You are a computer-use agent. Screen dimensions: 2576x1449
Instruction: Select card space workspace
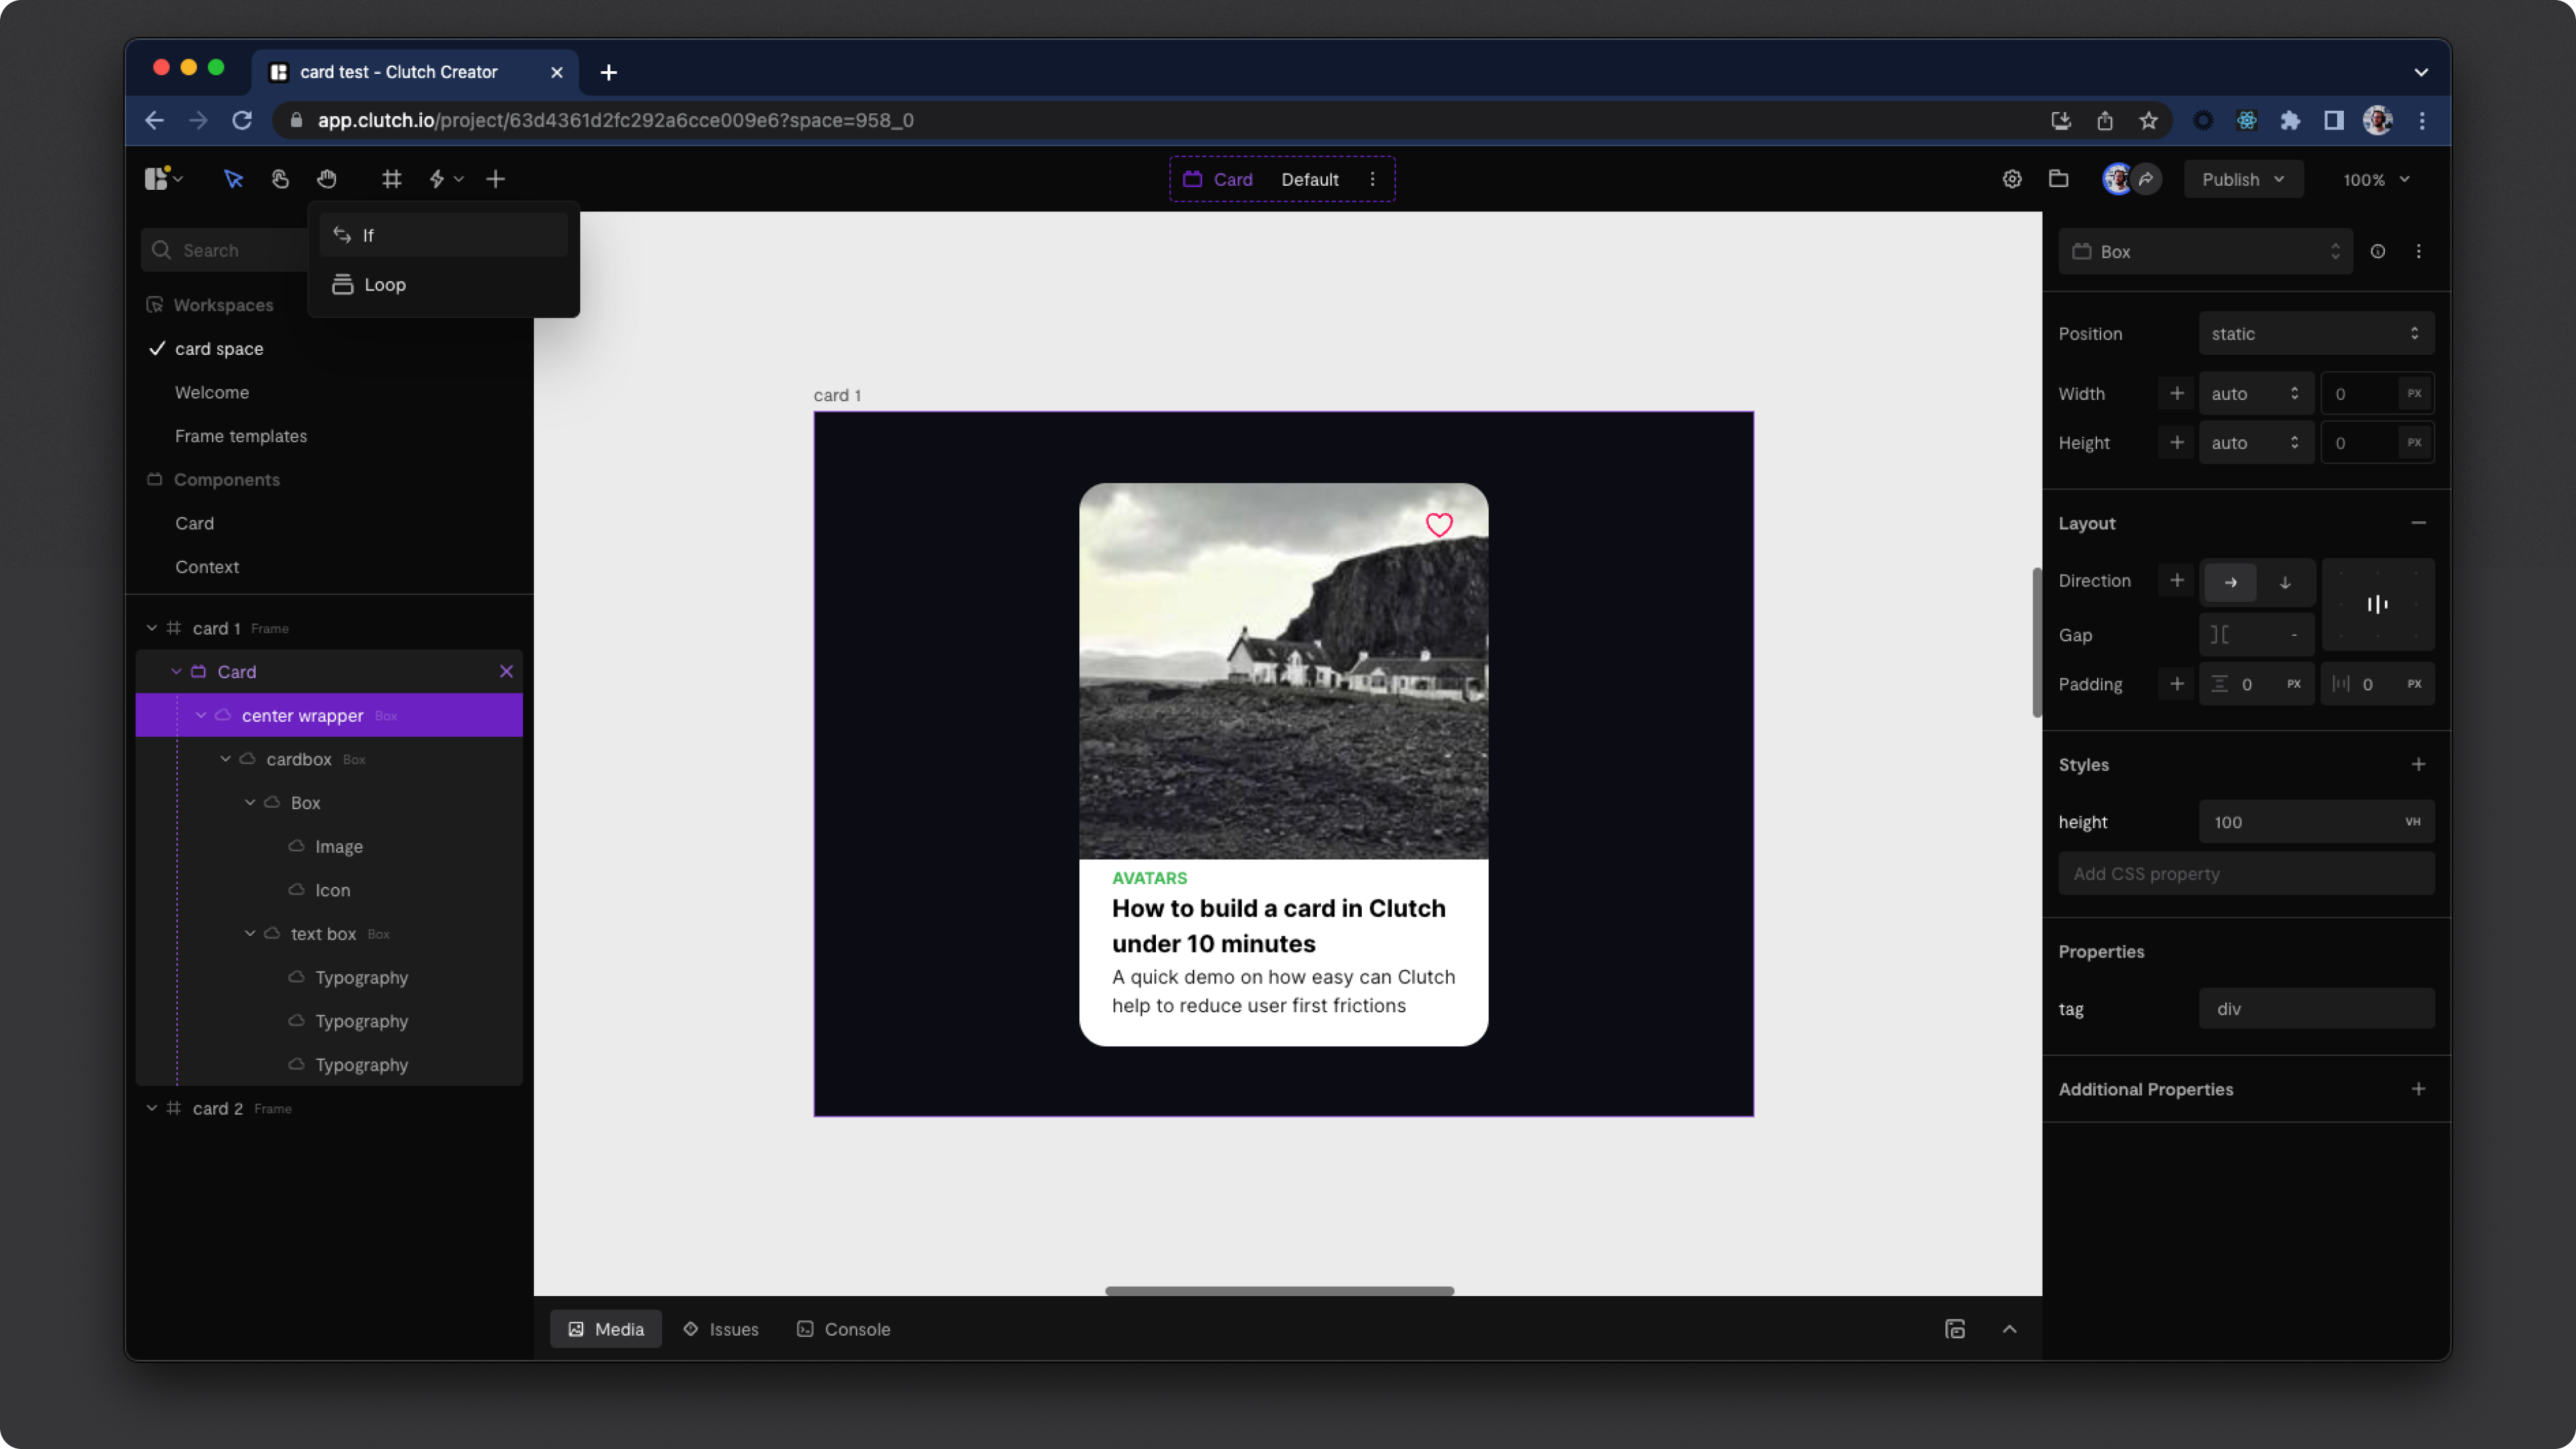click(x=219, y=349)
